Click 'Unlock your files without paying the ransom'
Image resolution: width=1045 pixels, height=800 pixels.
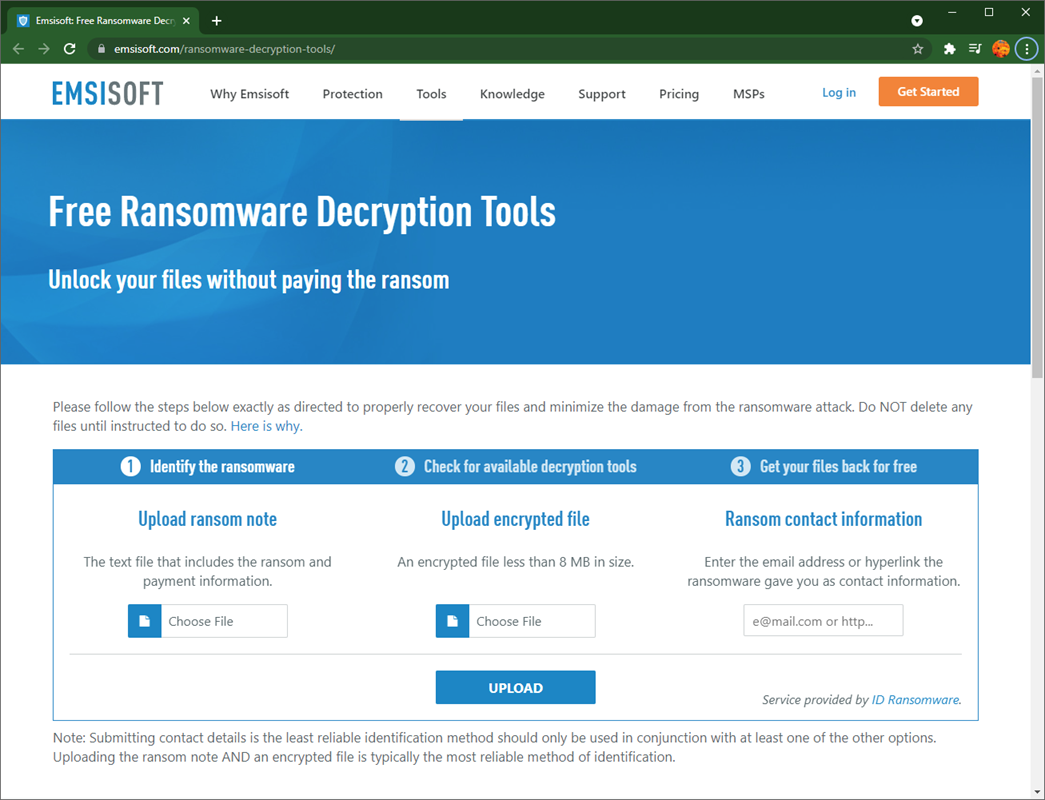pos(249,280)
